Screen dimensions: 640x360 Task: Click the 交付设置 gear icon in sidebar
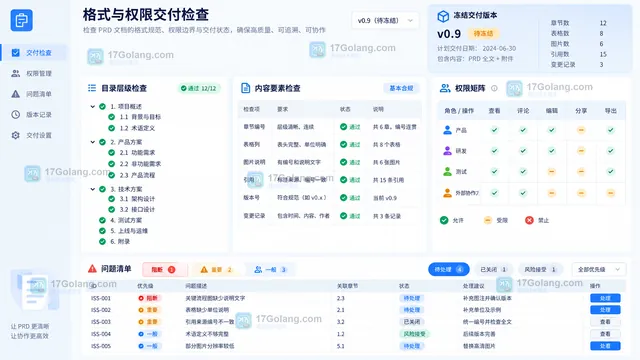16,135
